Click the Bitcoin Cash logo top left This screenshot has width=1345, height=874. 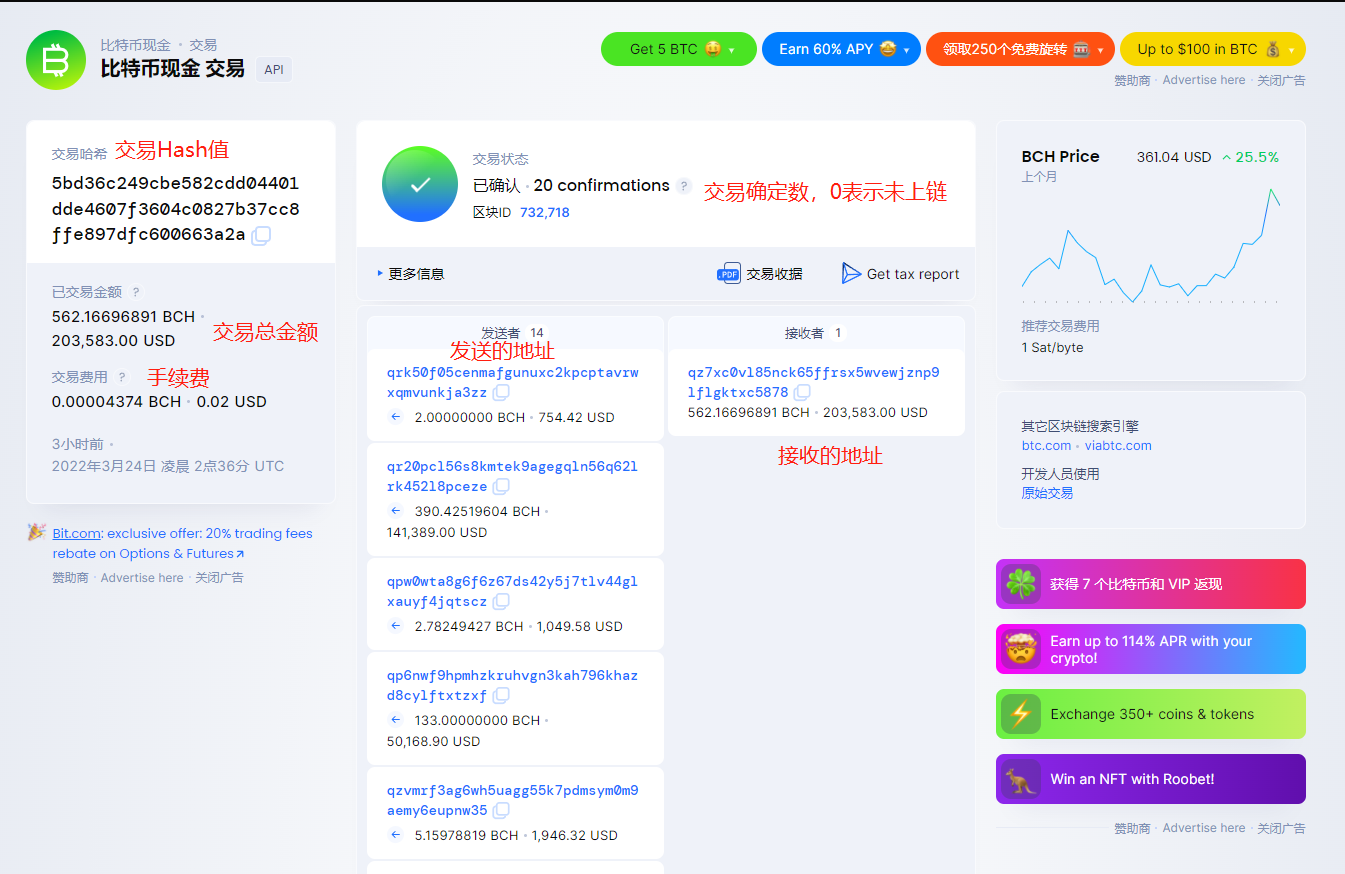56,60
